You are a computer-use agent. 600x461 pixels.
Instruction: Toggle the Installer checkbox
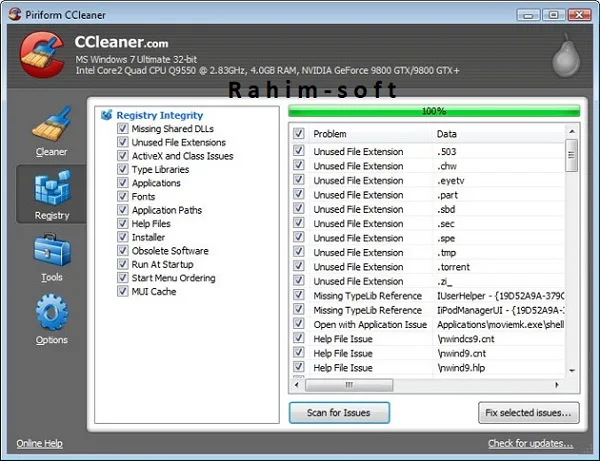[x=122, y=237]
